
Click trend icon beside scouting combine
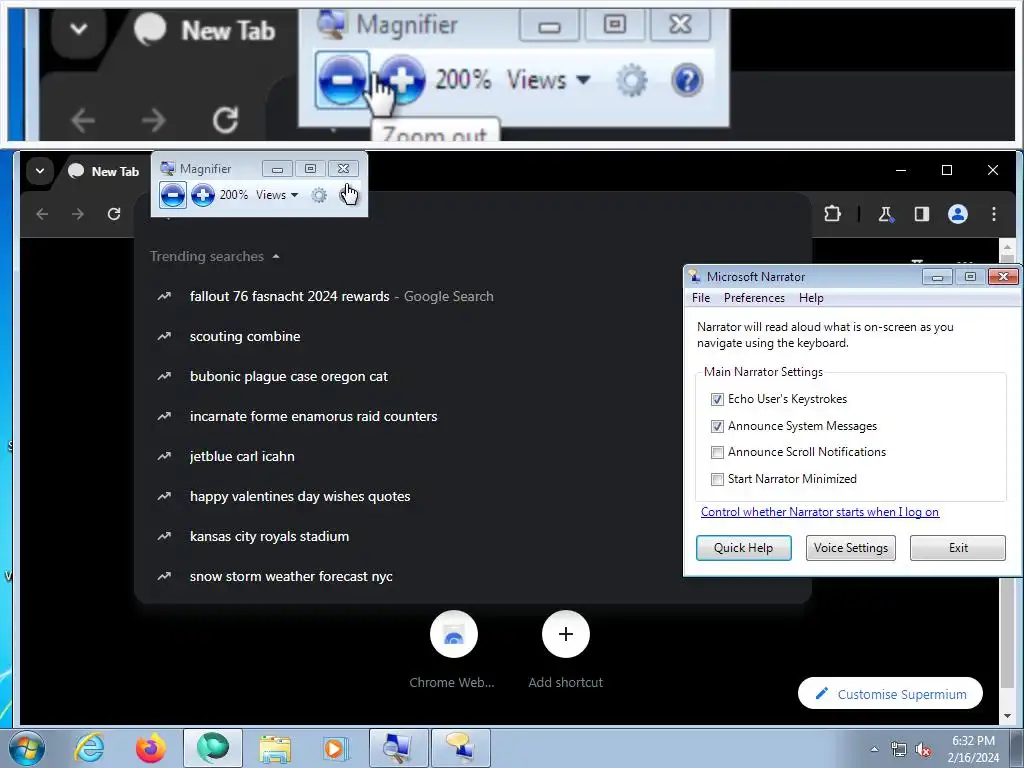coord(164,336)
